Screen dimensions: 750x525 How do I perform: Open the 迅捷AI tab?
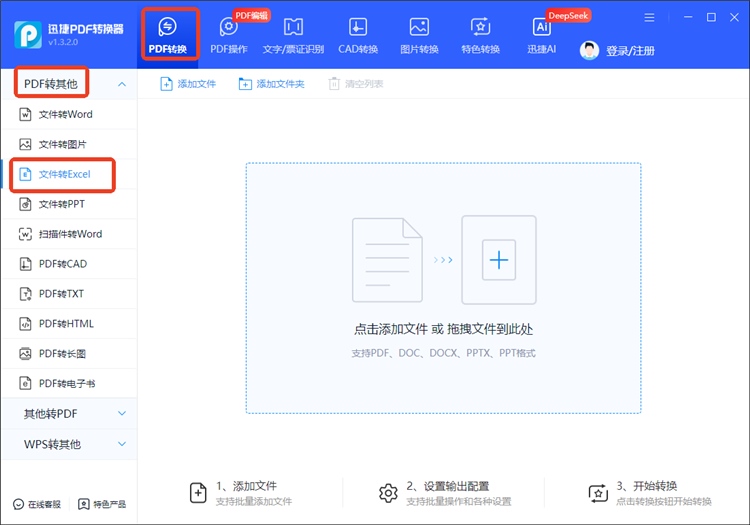click(x=541, y=35)
